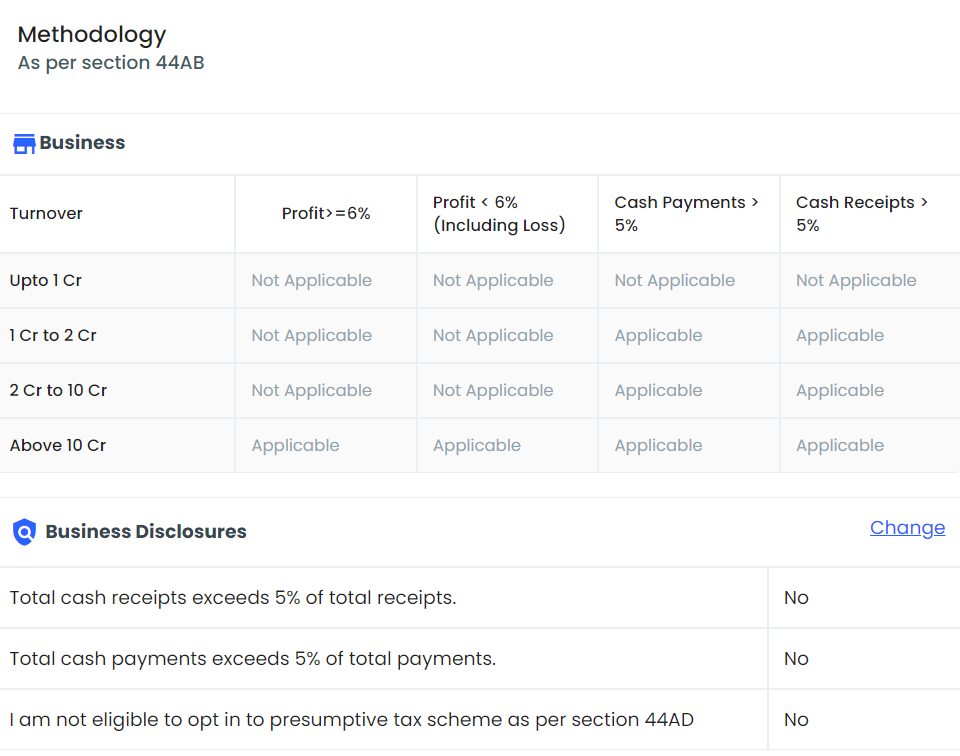Click the total cash receipts exceeds 5% statement
This screenshot has height=756, width=960.
(233, 598)
